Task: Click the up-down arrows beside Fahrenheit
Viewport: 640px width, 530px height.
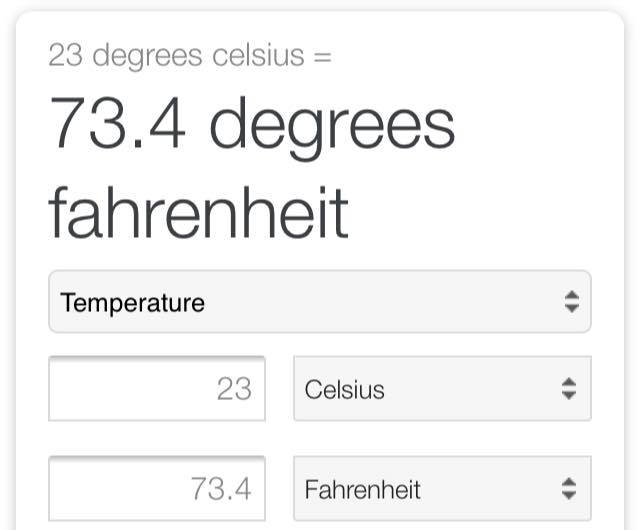Action: (568, 489)
